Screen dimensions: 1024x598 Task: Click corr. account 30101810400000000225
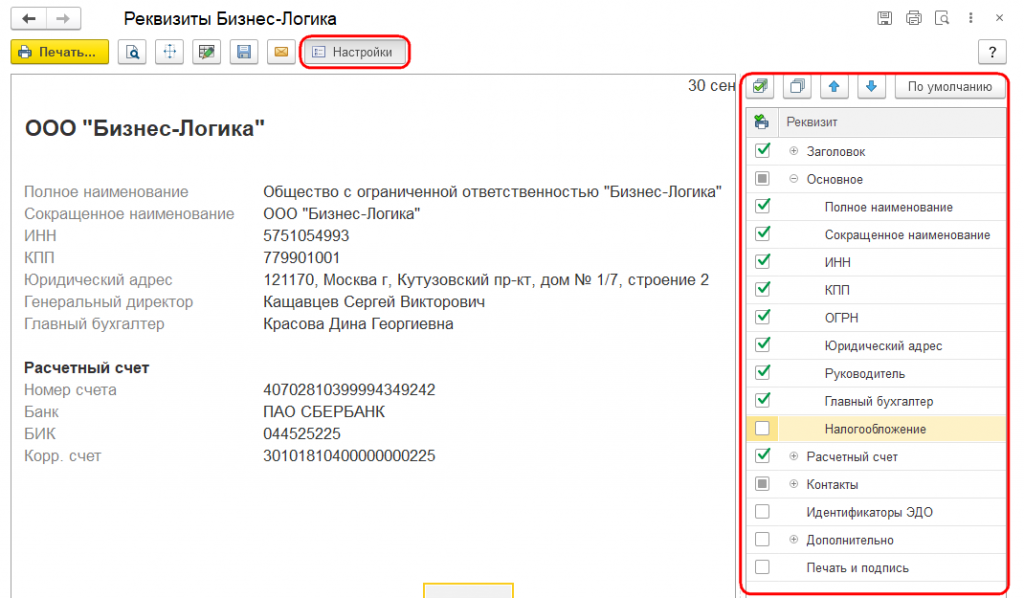tap(349, 456)
